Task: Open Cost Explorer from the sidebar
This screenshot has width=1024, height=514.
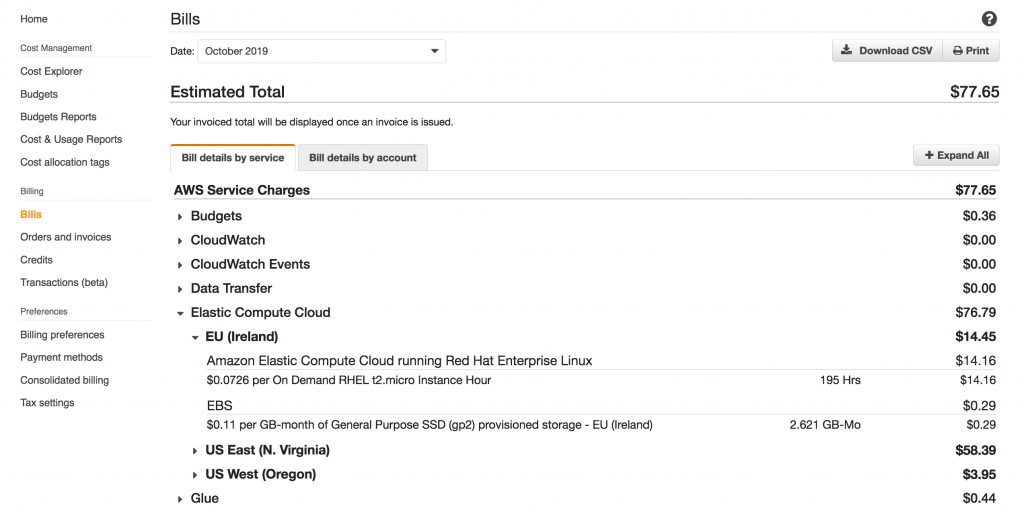Action: tap(51, 71)
